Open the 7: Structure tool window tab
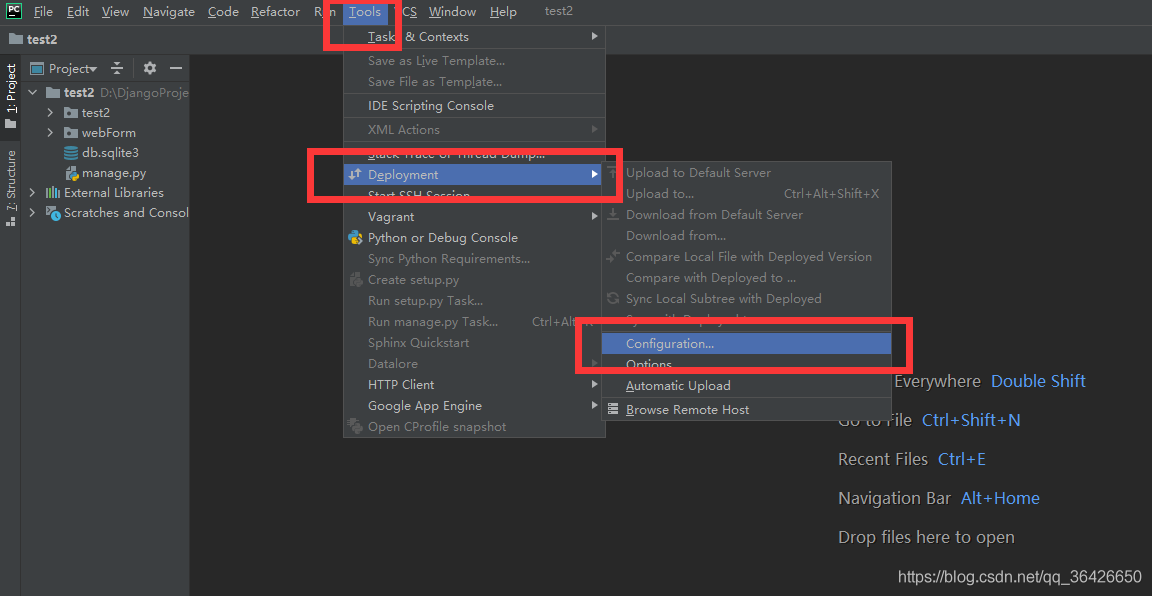The image size is (1152, 596). coord(10,187)
